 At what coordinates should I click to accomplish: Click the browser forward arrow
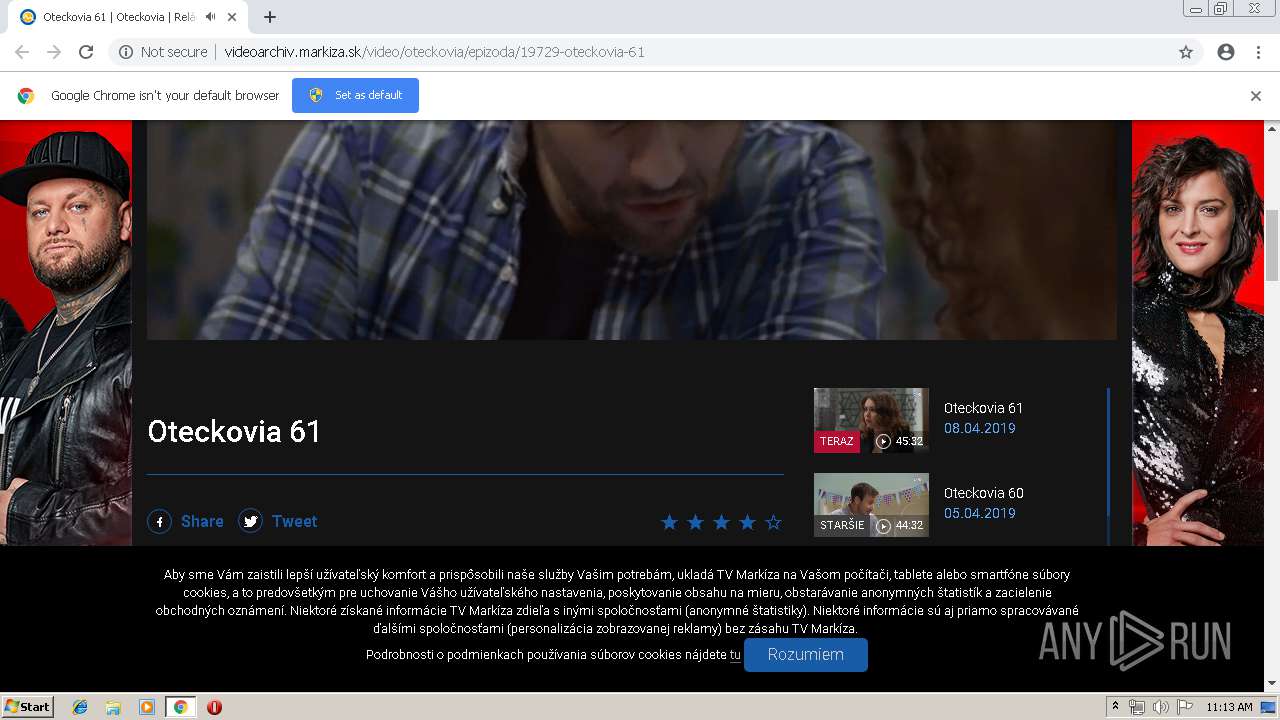(54, 52)
